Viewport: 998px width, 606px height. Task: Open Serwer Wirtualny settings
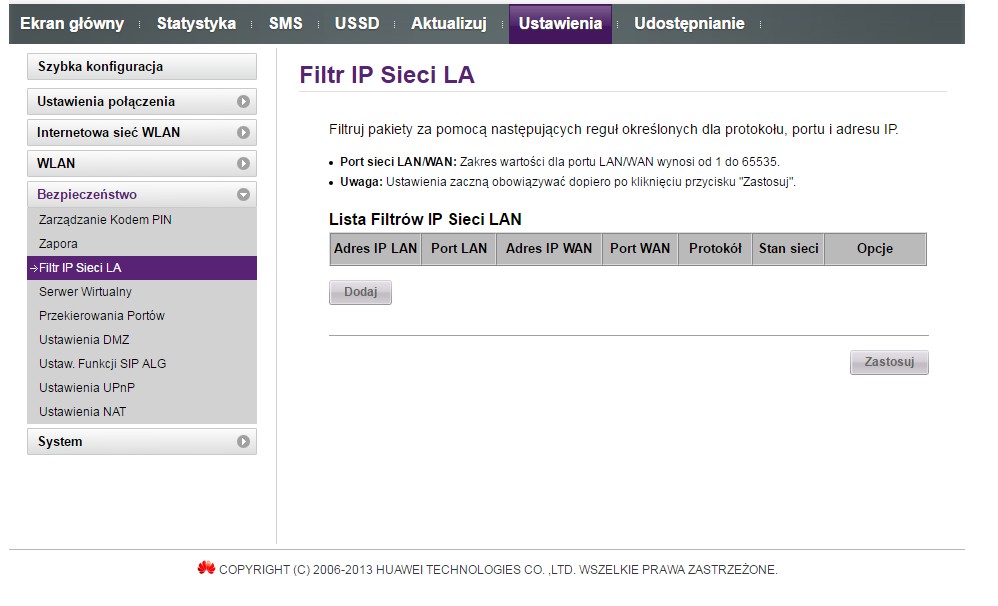pos(85,292)
